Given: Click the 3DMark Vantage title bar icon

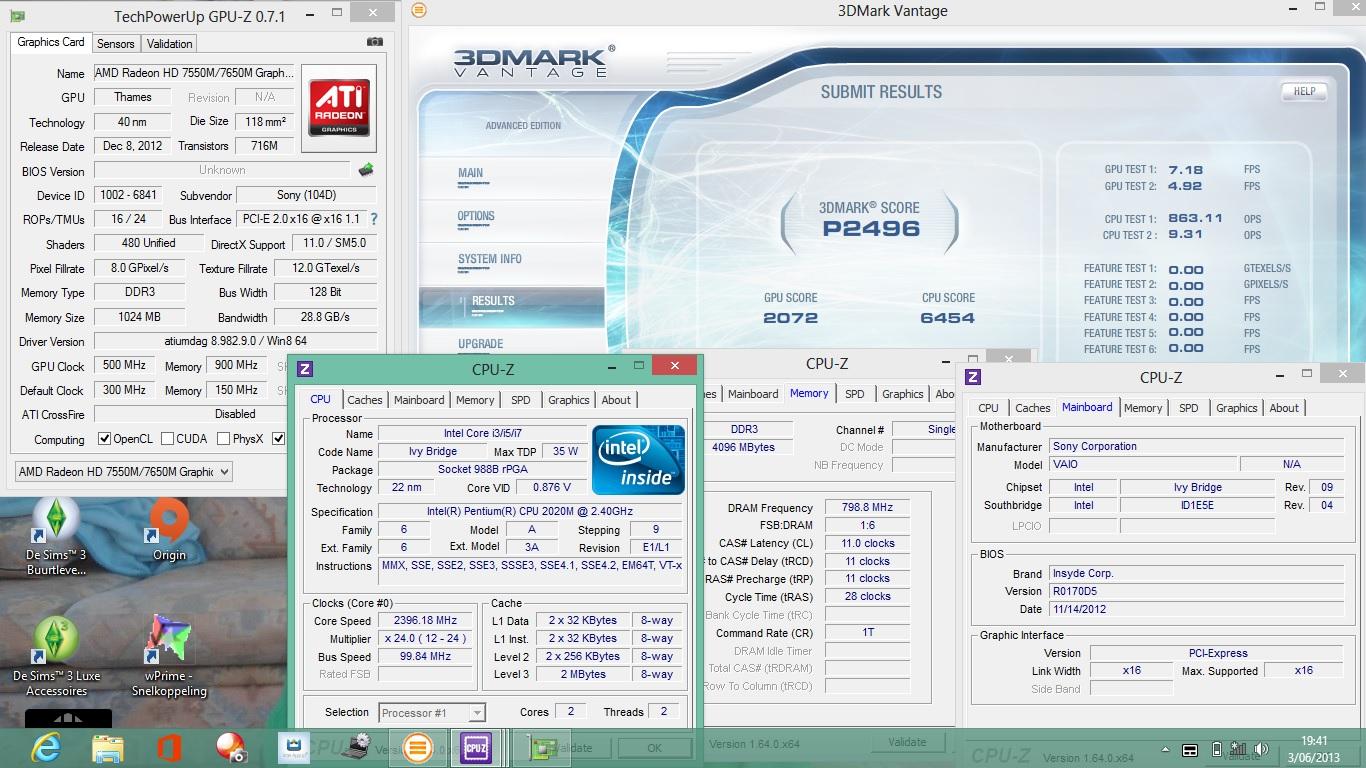Looking at the screenshot, I should point(419,11).
